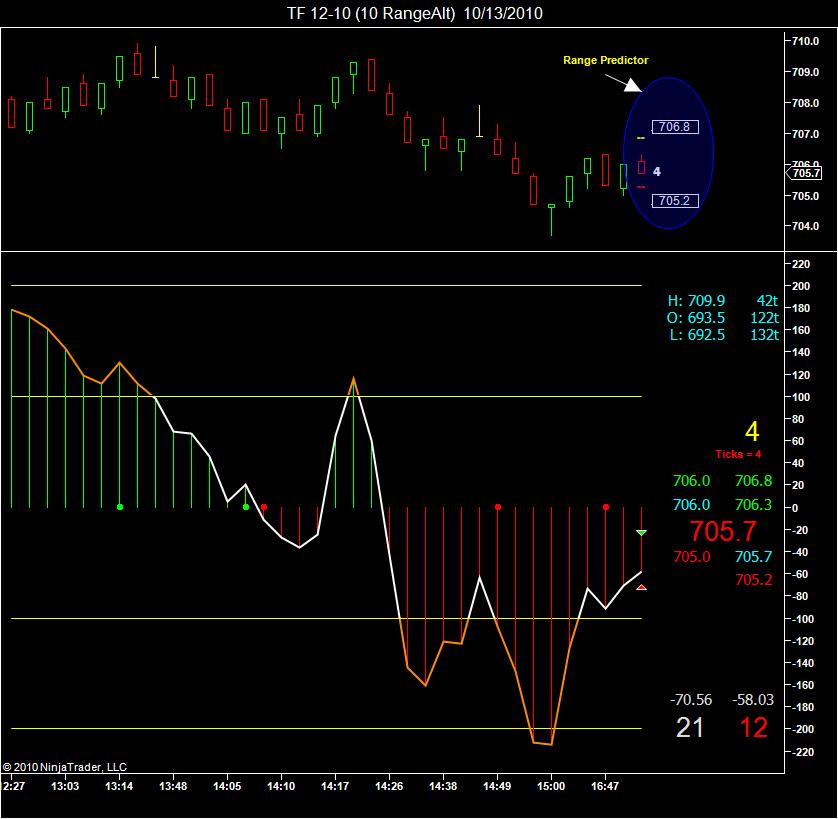
Task: Click the red Ticks = 4 label
Action: (x=738, y=454)
